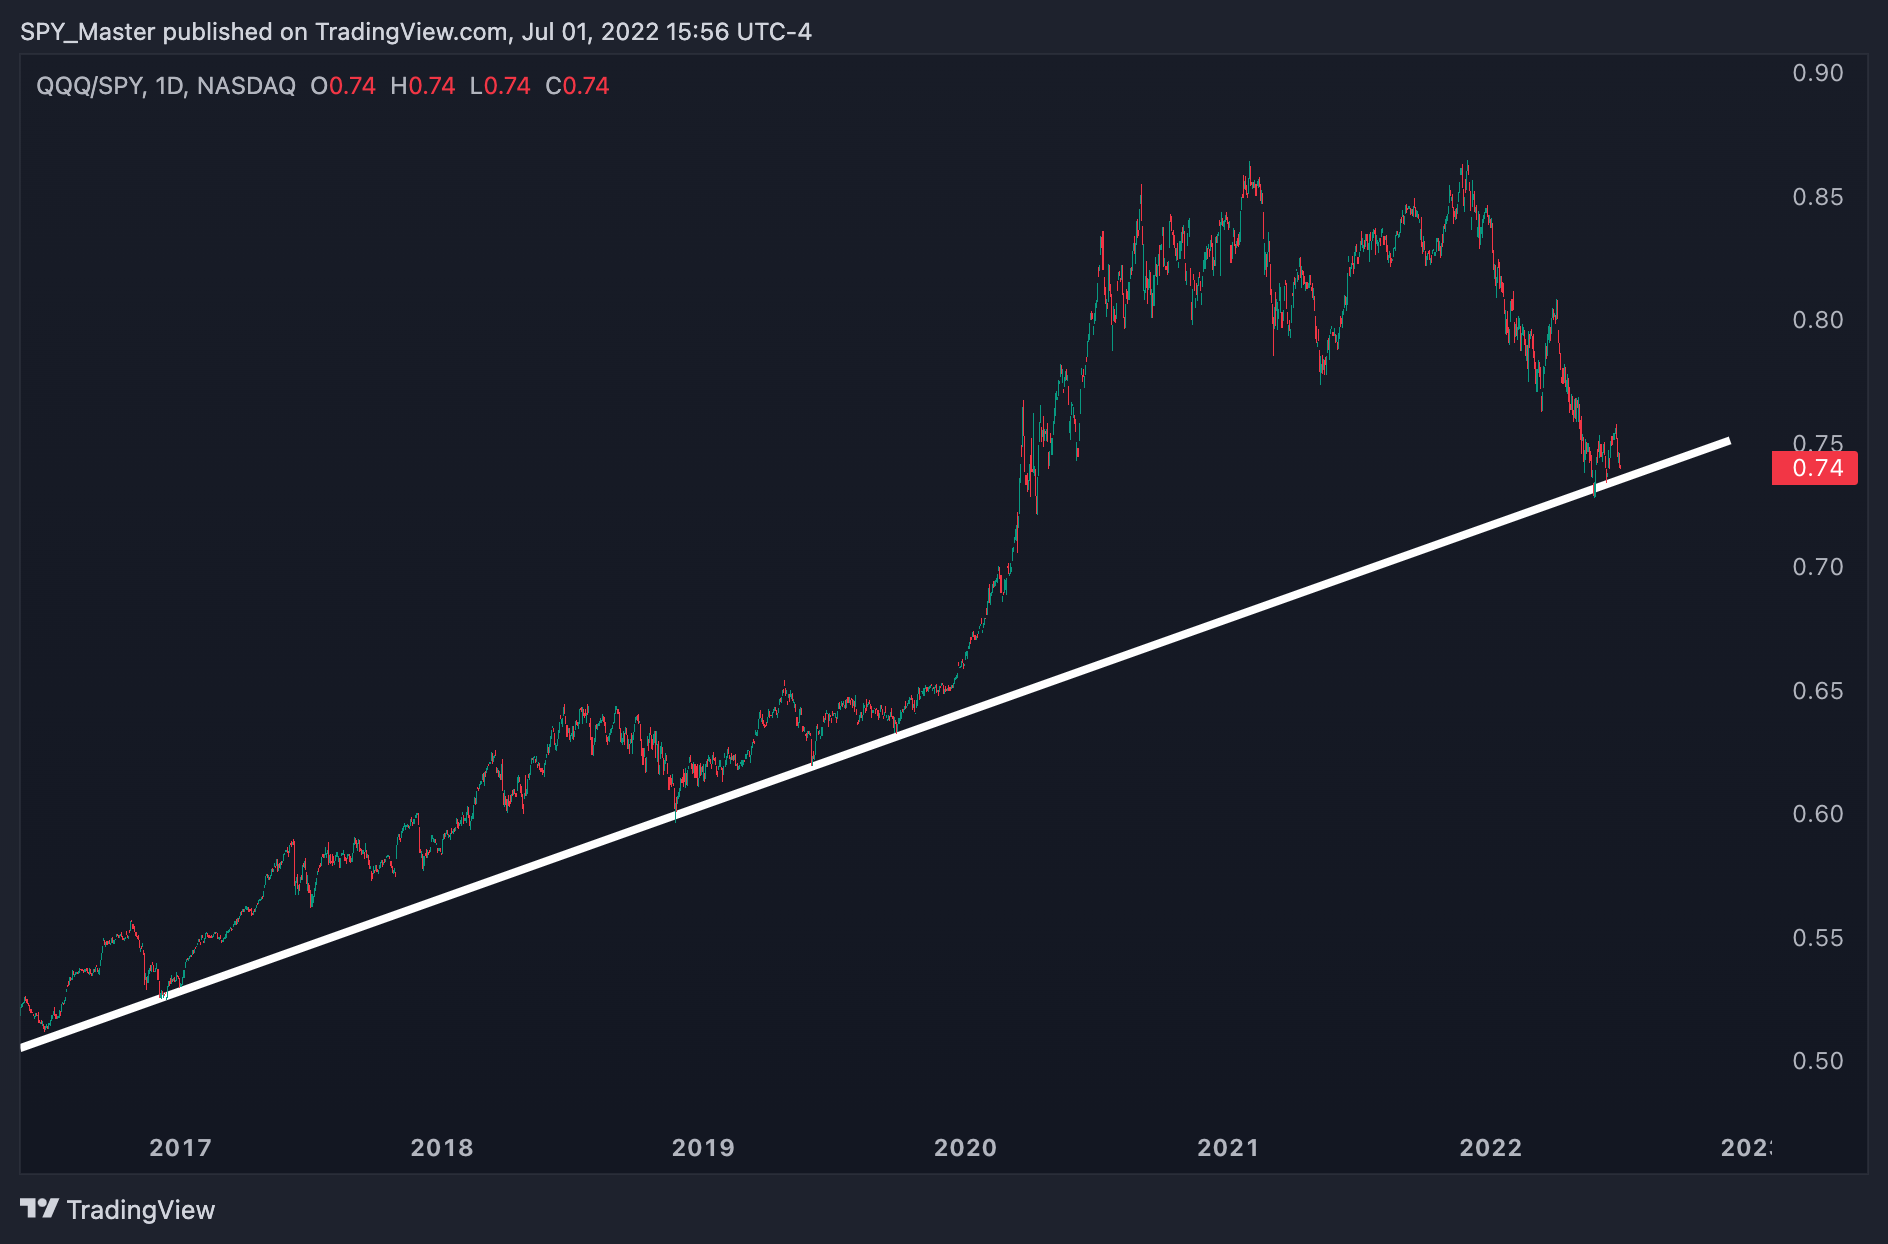Click the 2019 label on the time axis
Viewport: 1888px width, 1244px height.
pyautogui.click(x=703, y=1148)
